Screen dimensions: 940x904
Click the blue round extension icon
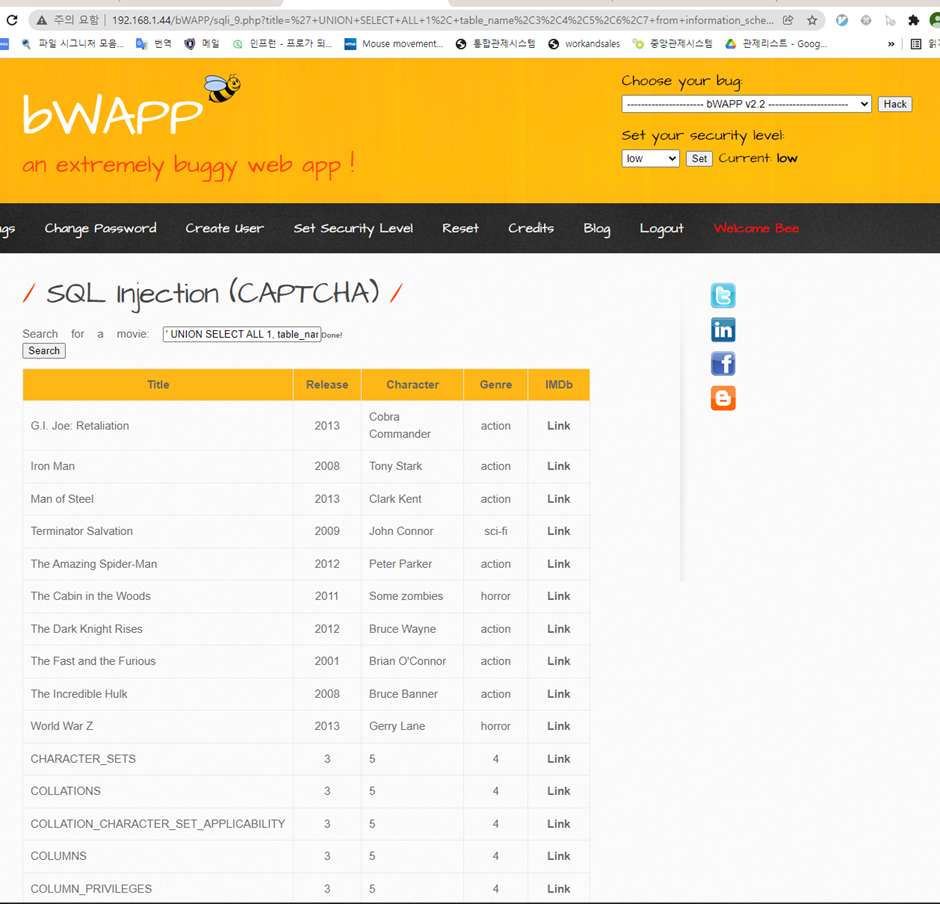coord(842,20)
